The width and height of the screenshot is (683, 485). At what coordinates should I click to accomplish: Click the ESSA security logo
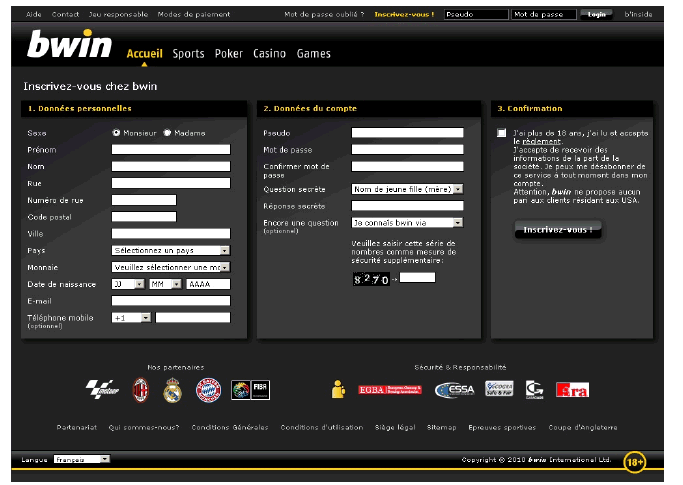coord(454,389)
